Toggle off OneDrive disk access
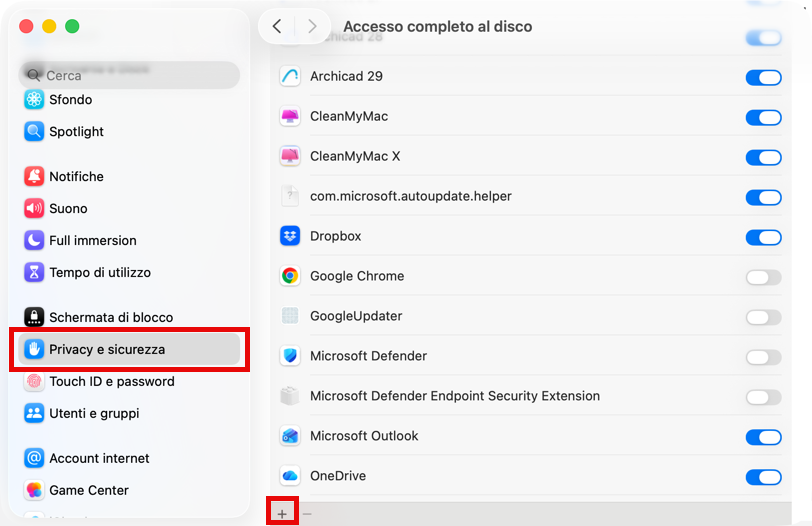 [763, 477]
